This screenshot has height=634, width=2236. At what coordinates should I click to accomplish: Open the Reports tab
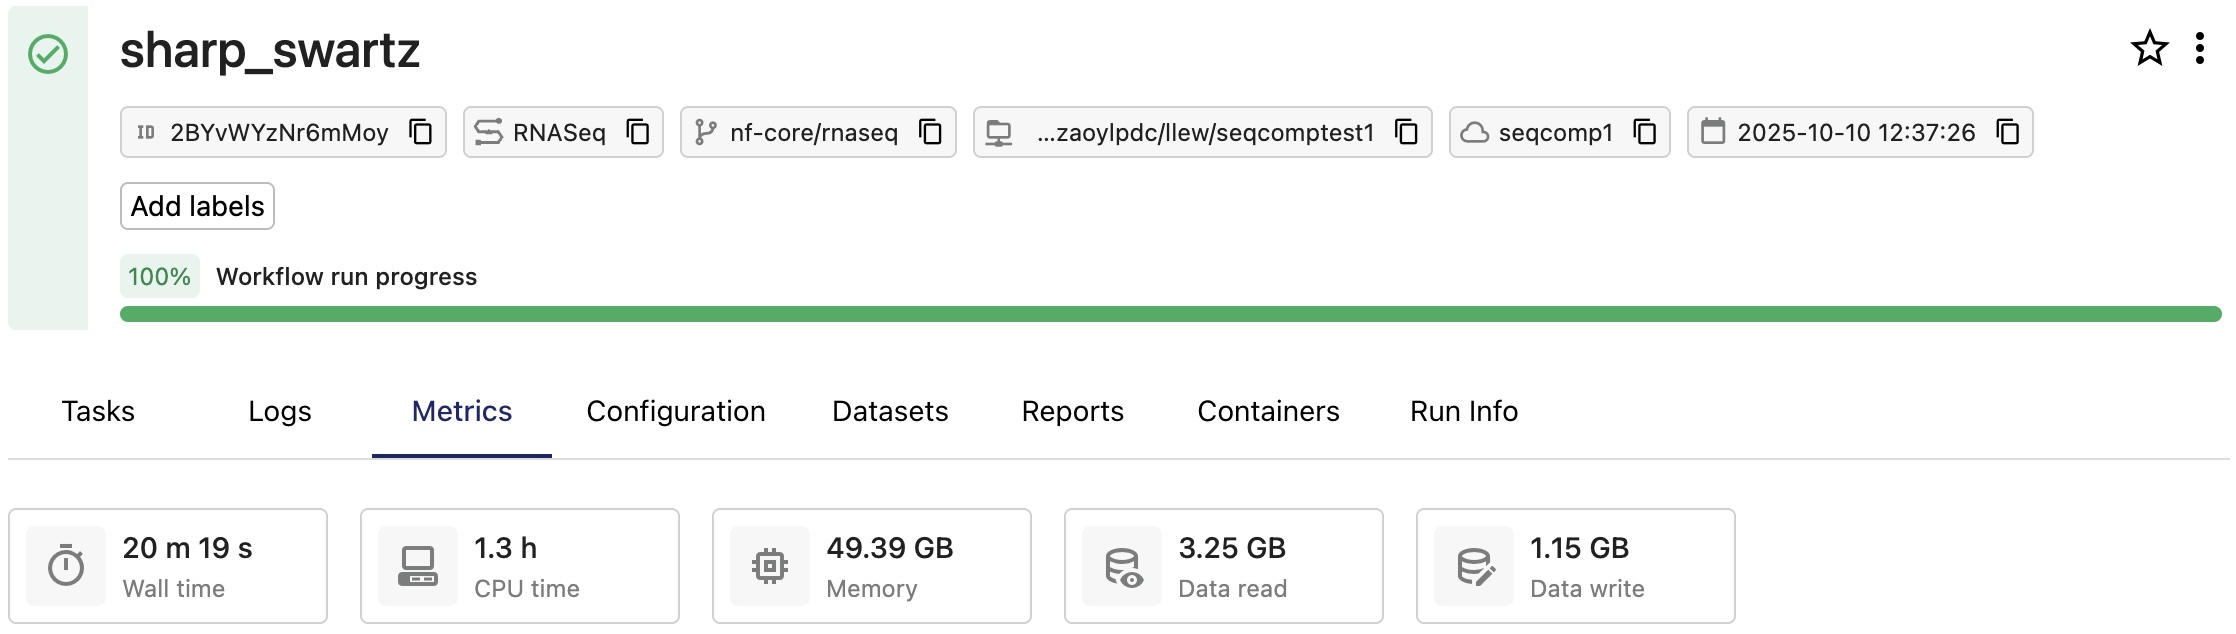pyautogui.click(x=1072, y=411)
